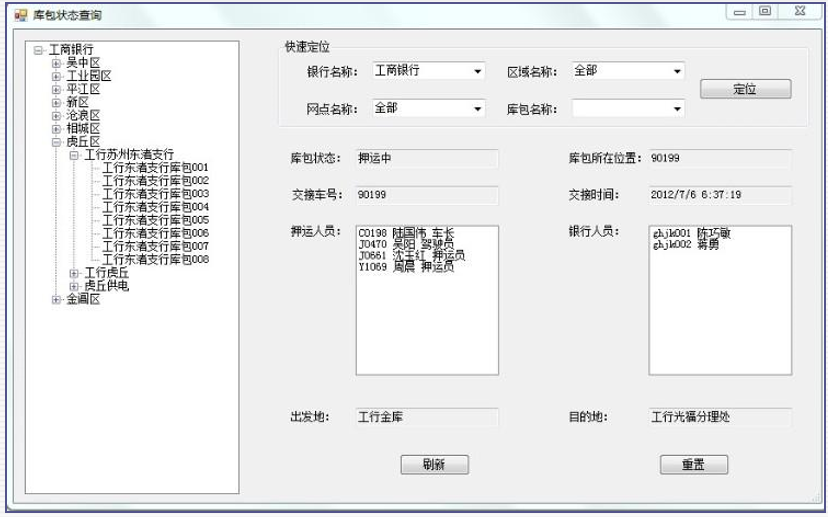
Task: Expand the 新区 tree node
Action: click(56, 102)
